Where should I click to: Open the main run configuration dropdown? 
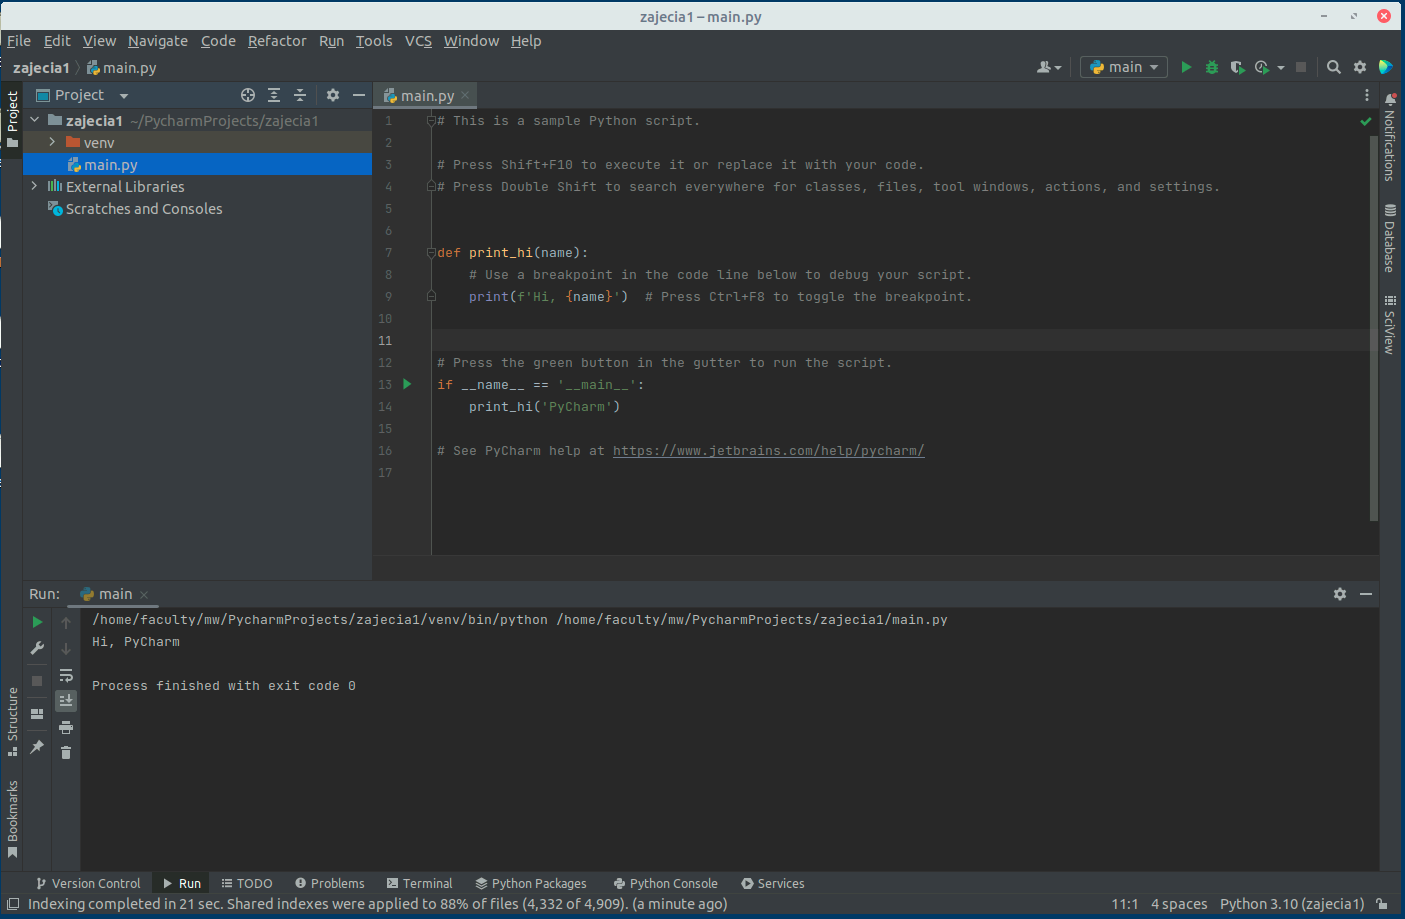pos(1124,67)
